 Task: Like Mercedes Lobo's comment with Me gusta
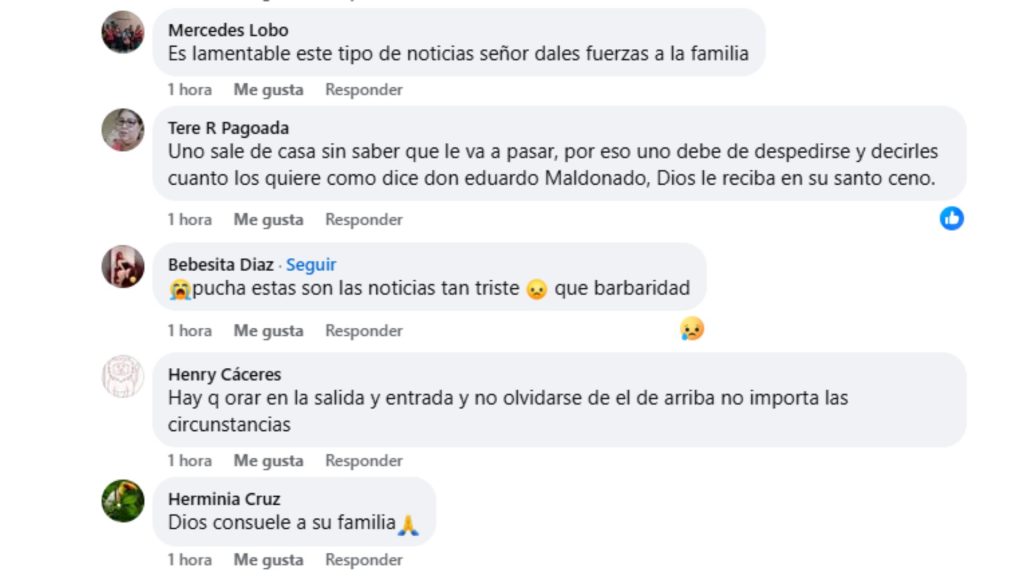[268, 89]
